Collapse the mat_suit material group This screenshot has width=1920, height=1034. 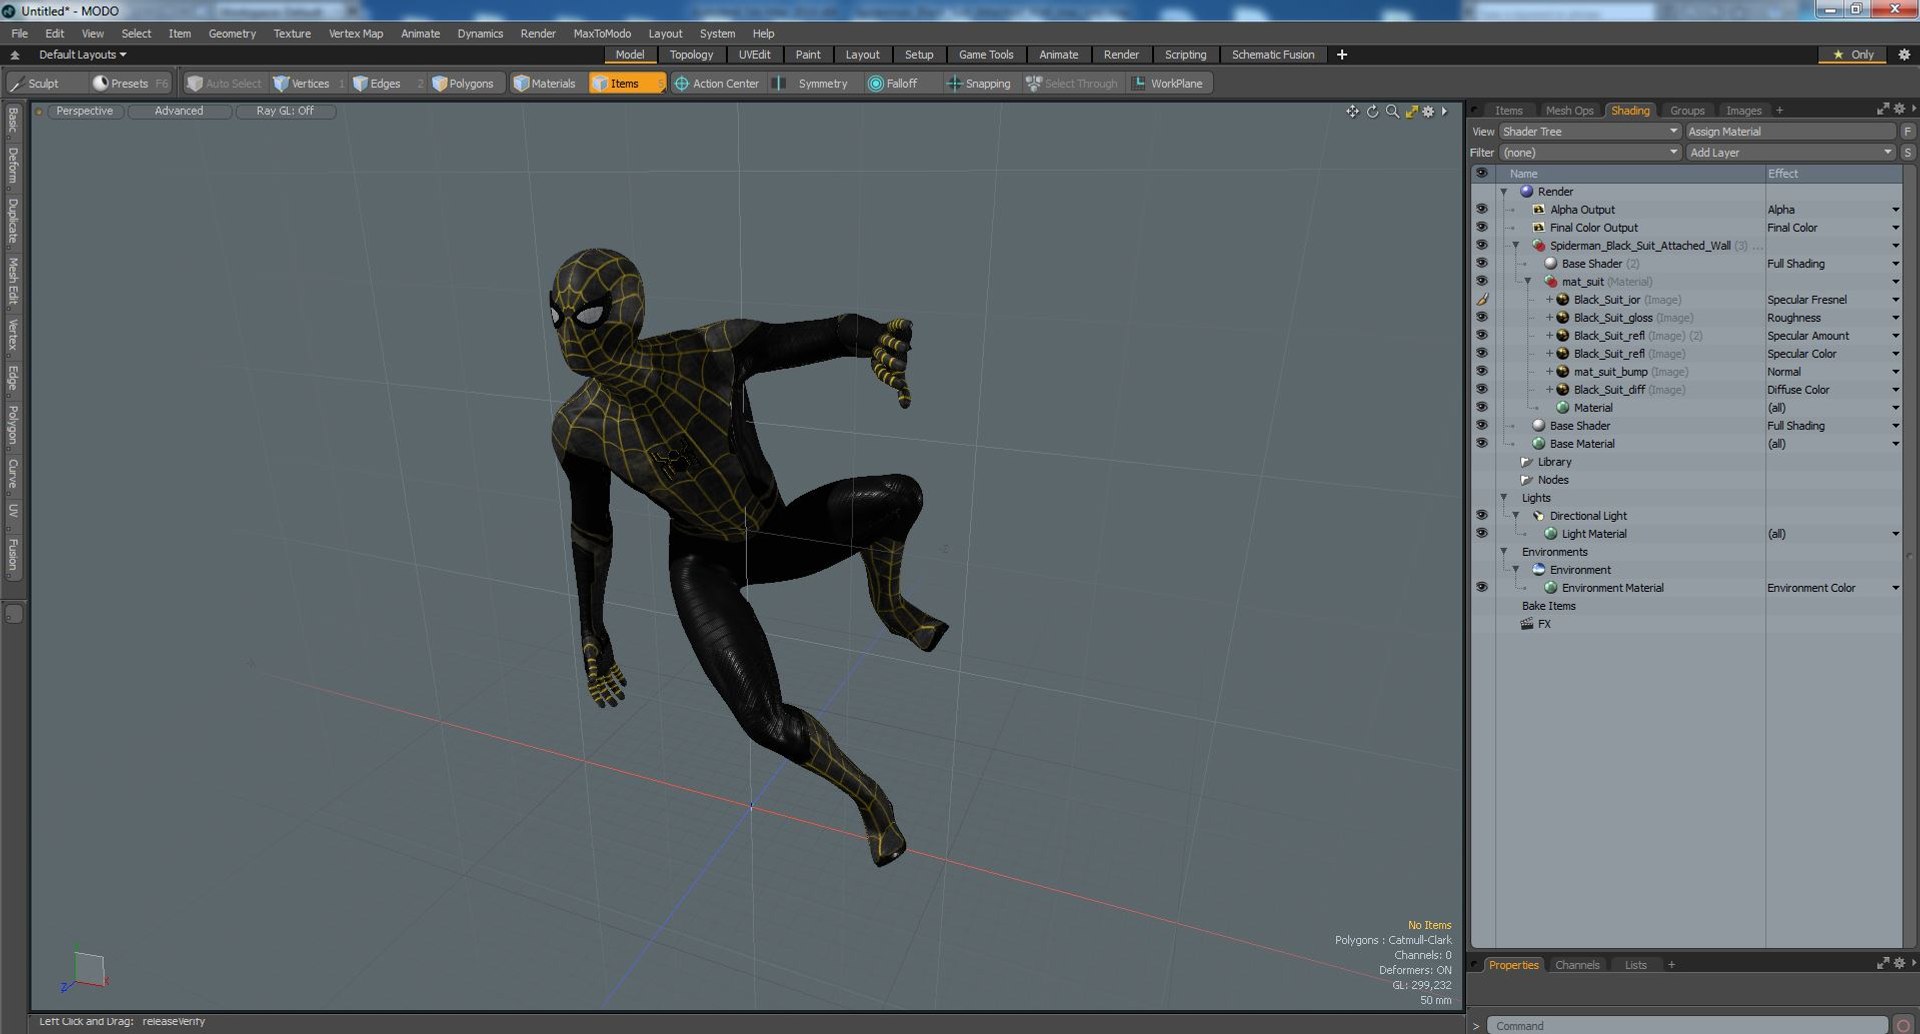tap(1527, 281)
